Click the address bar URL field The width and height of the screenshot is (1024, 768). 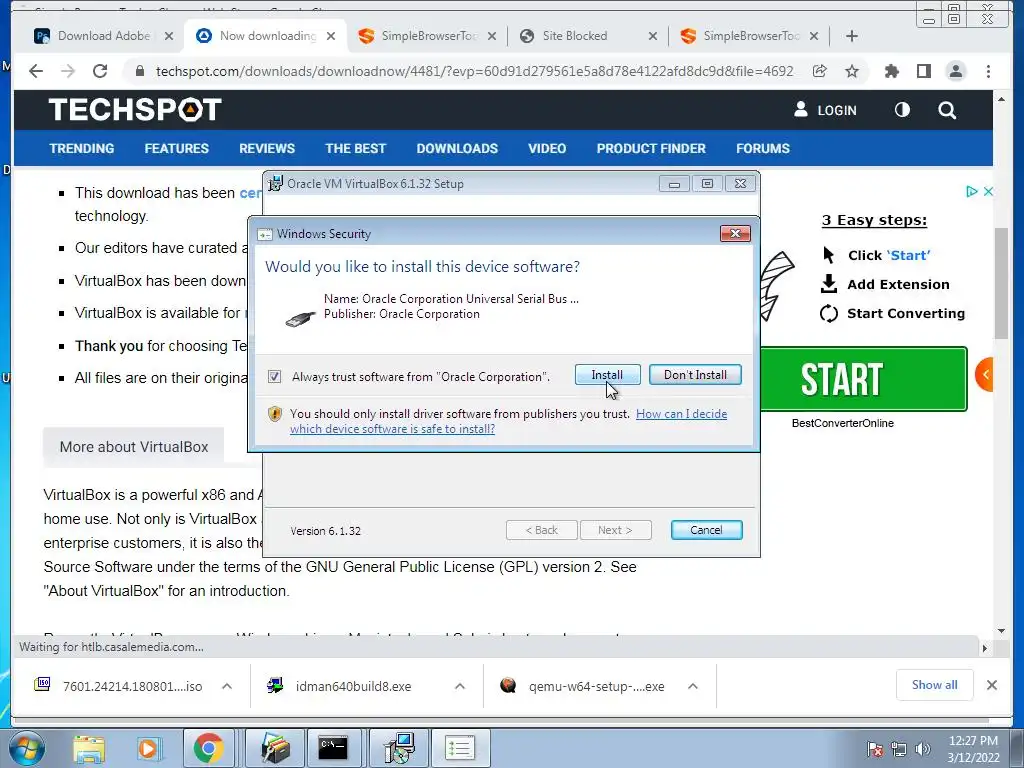[x=475, y=71]
